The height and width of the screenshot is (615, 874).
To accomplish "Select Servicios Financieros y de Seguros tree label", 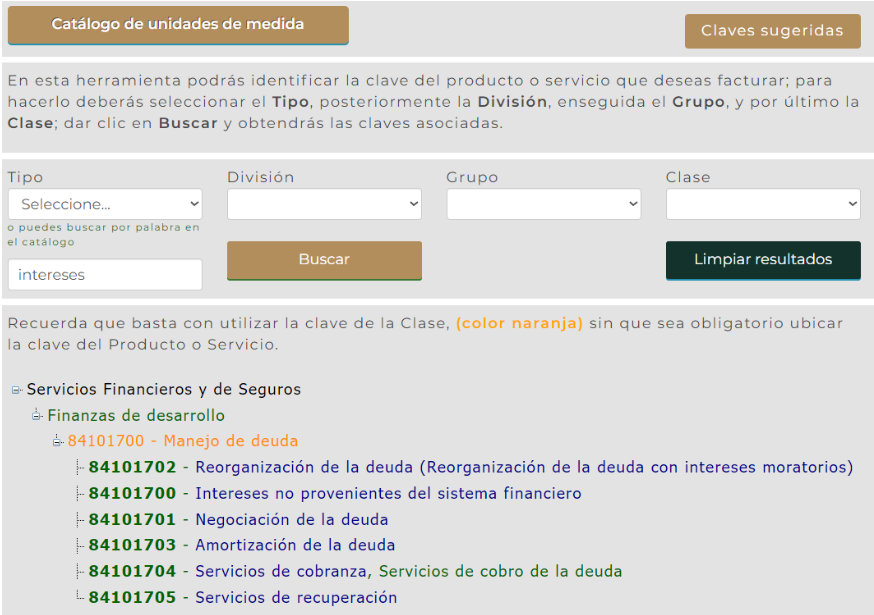I will [x=163, y=390].
